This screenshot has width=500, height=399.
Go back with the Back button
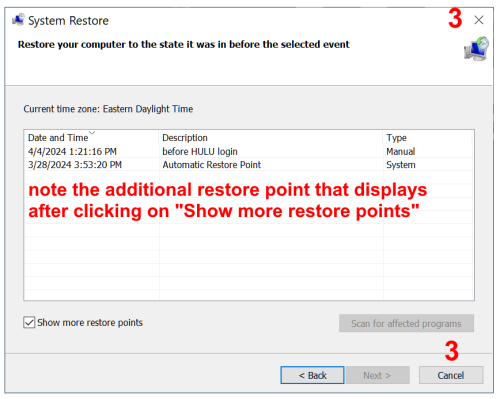312,375
